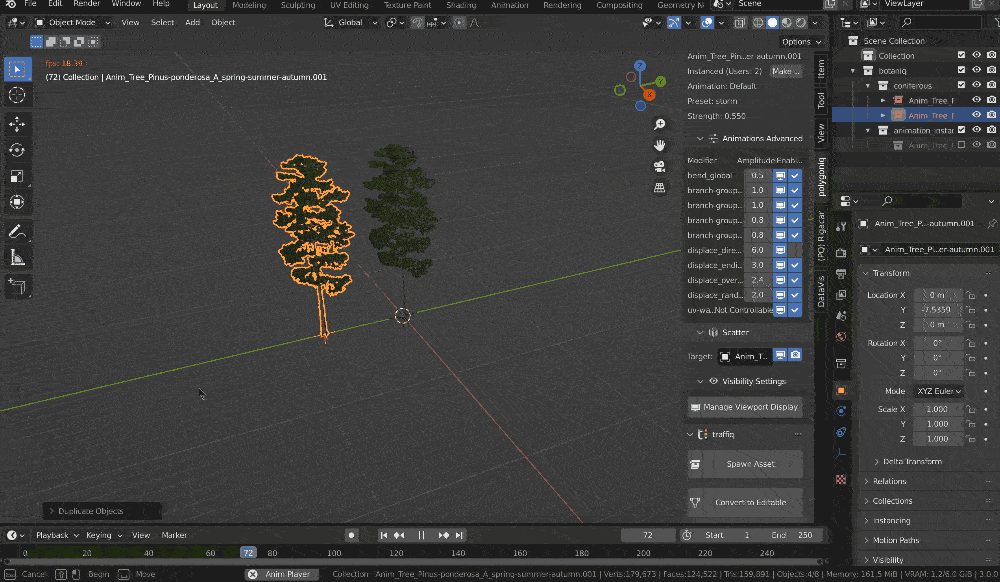Pause the timeline playback
Image resolution: width=1000 pixels, height=582 pixels.
(x=421, y=535)
